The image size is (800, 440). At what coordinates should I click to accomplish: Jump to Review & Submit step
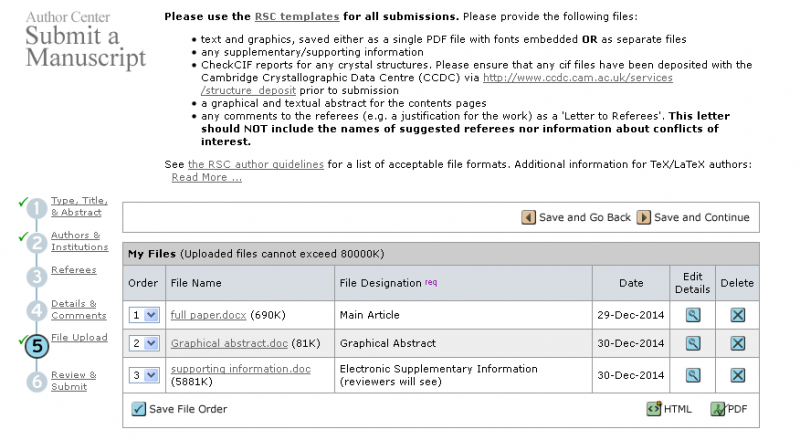pyautogui.click(x=73, y=380)
